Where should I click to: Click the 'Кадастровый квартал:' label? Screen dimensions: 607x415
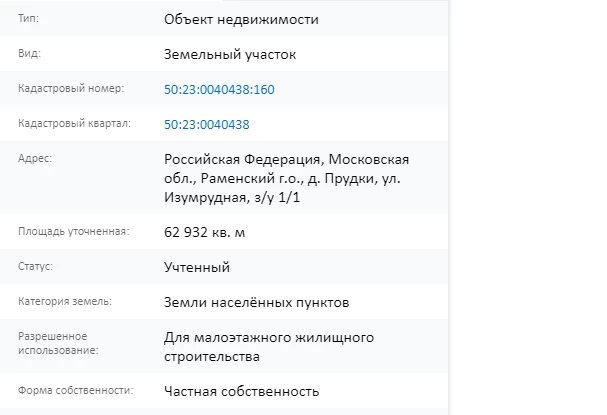pos(75,124)
